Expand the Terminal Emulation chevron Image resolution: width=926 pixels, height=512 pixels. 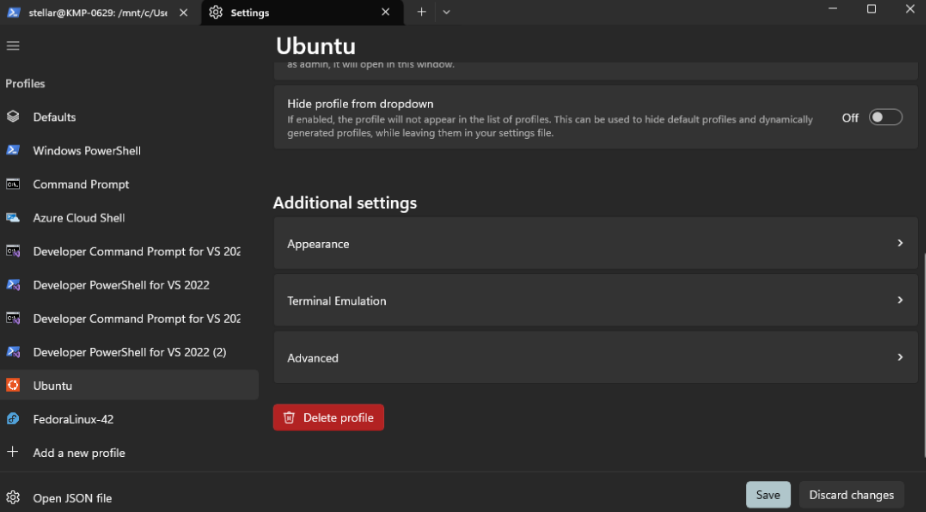point(900,300)
